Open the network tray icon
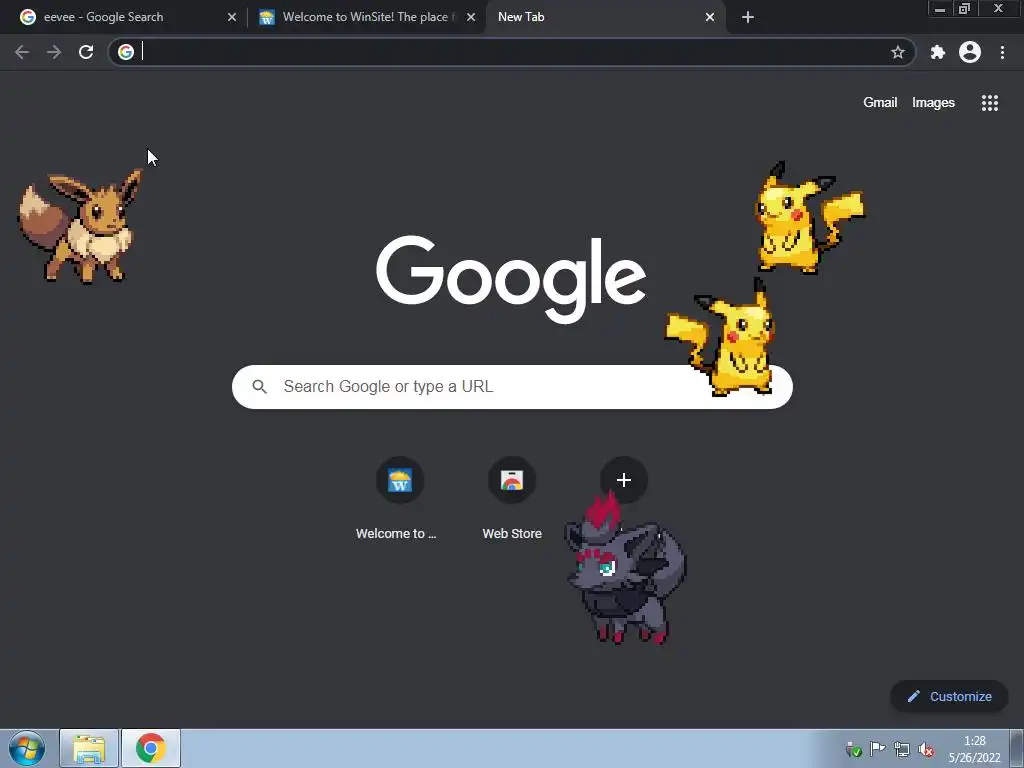 [902, 749]
